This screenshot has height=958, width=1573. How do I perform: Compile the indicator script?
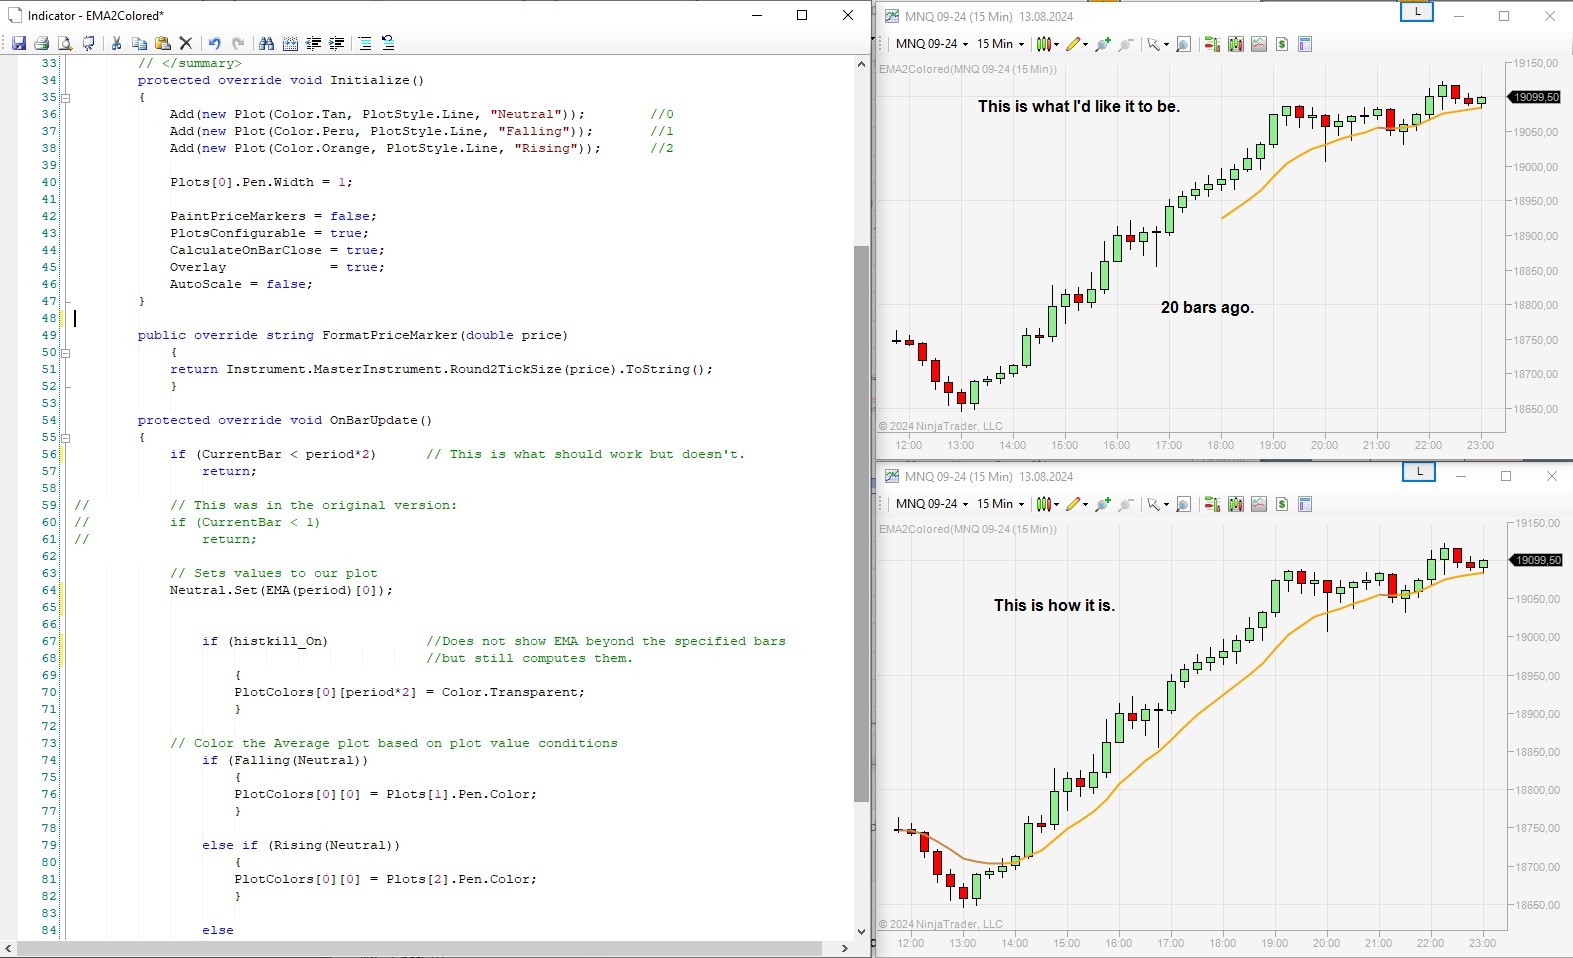point(89,43)
